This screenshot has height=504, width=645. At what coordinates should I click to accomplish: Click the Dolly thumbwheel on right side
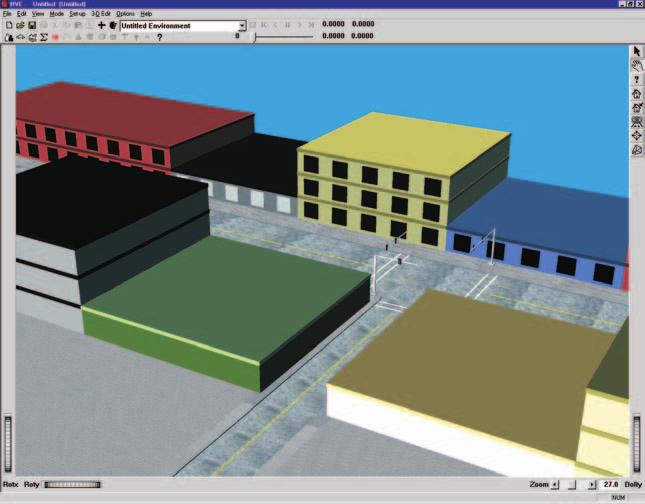tap(636, 444)
